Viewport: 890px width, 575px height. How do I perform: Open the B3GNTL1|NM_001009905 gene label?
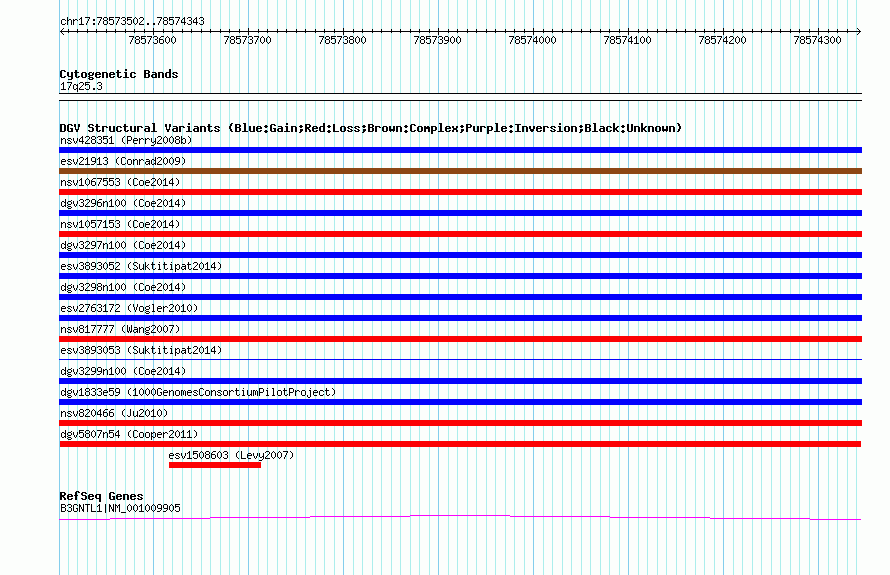point(120,508)
